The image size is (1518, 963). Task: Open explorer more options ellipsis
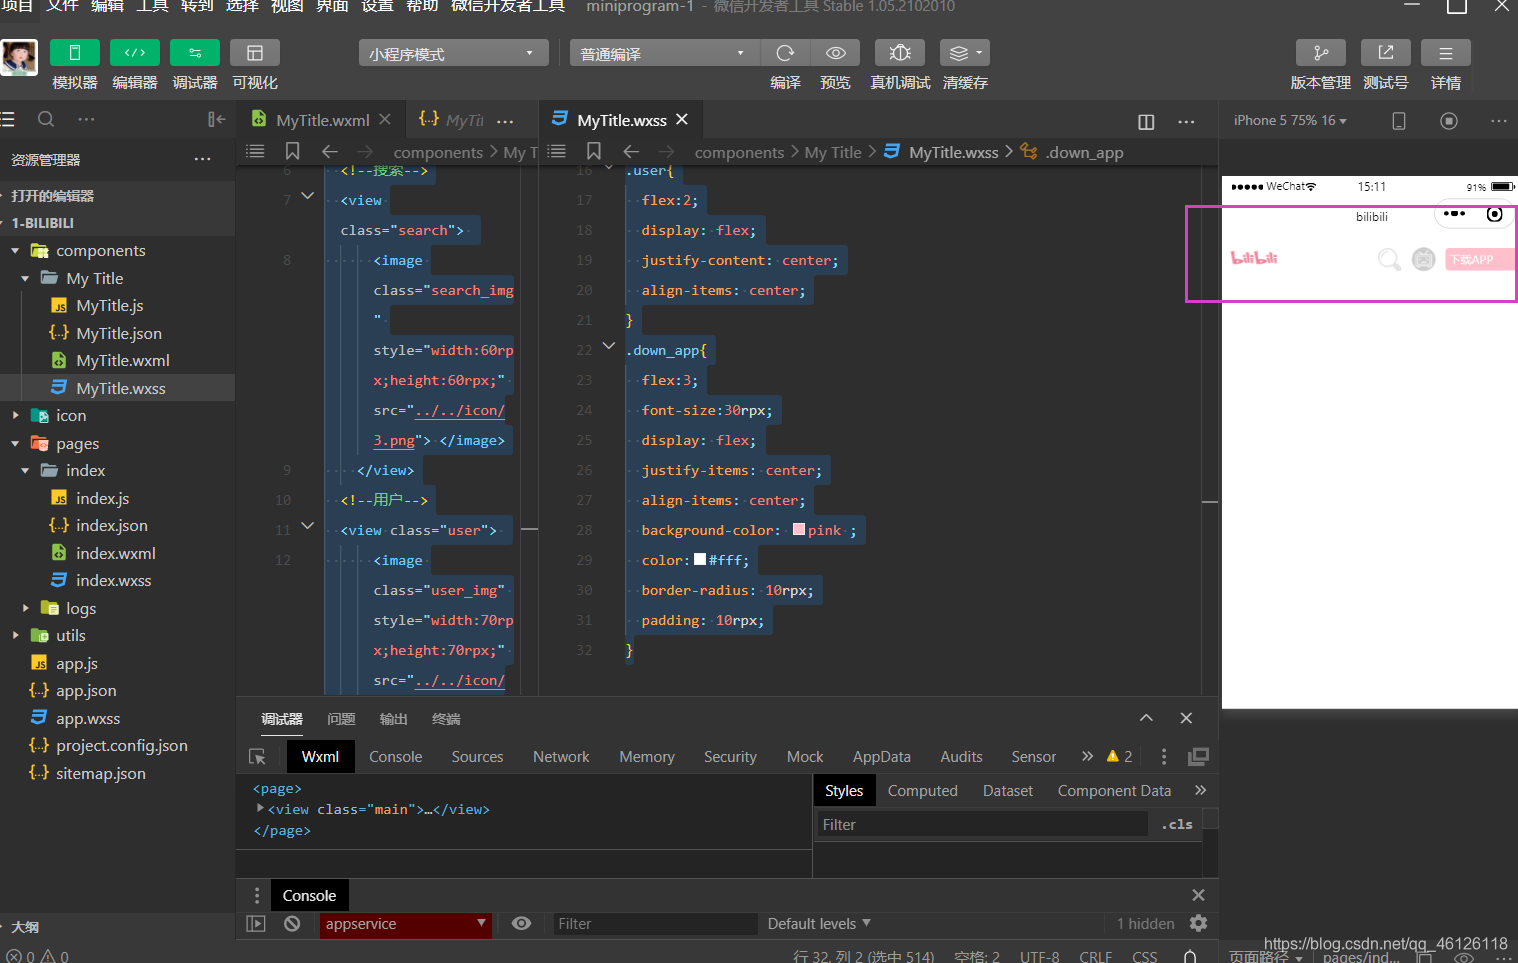click(x=203, y=159)
